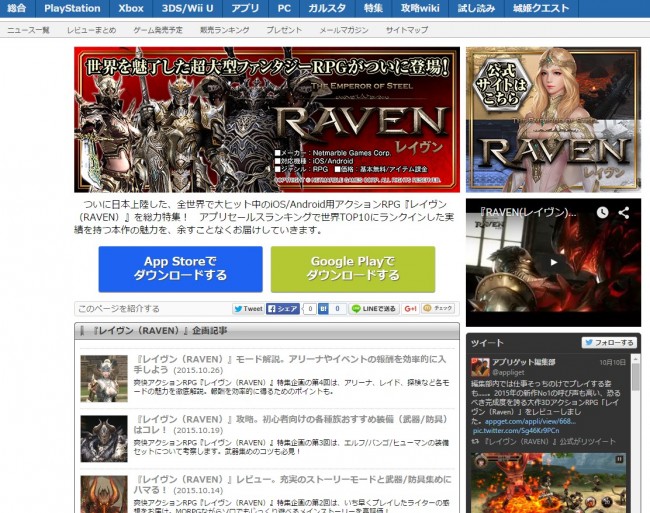
Task: Go to レビューまとめ submenu link
Action: 92,30
